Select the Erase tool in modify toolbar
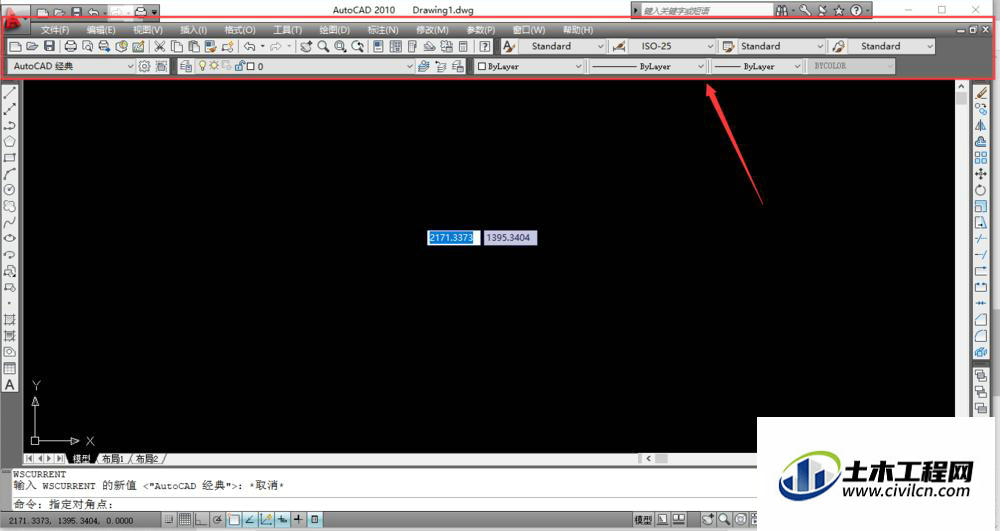Image resolution: width=1000 pixels, height=531 pixels. (981, 93)
